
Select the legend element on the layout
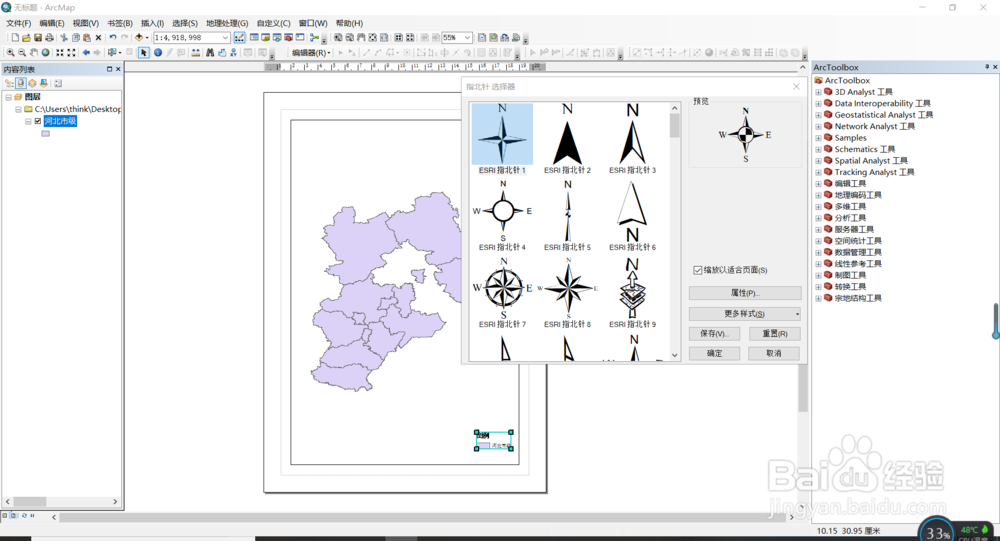coord(494,441)
